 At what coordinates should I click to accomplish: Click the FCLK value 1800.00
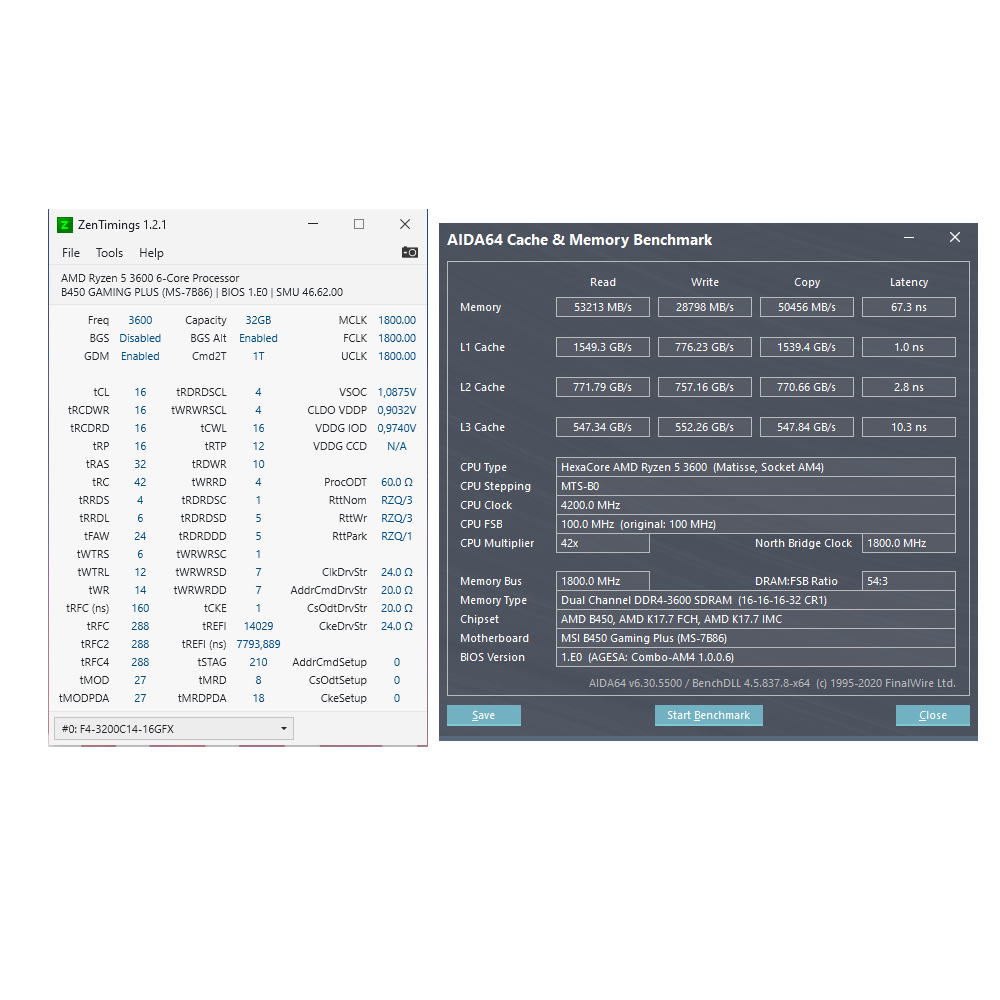(397, 338)
